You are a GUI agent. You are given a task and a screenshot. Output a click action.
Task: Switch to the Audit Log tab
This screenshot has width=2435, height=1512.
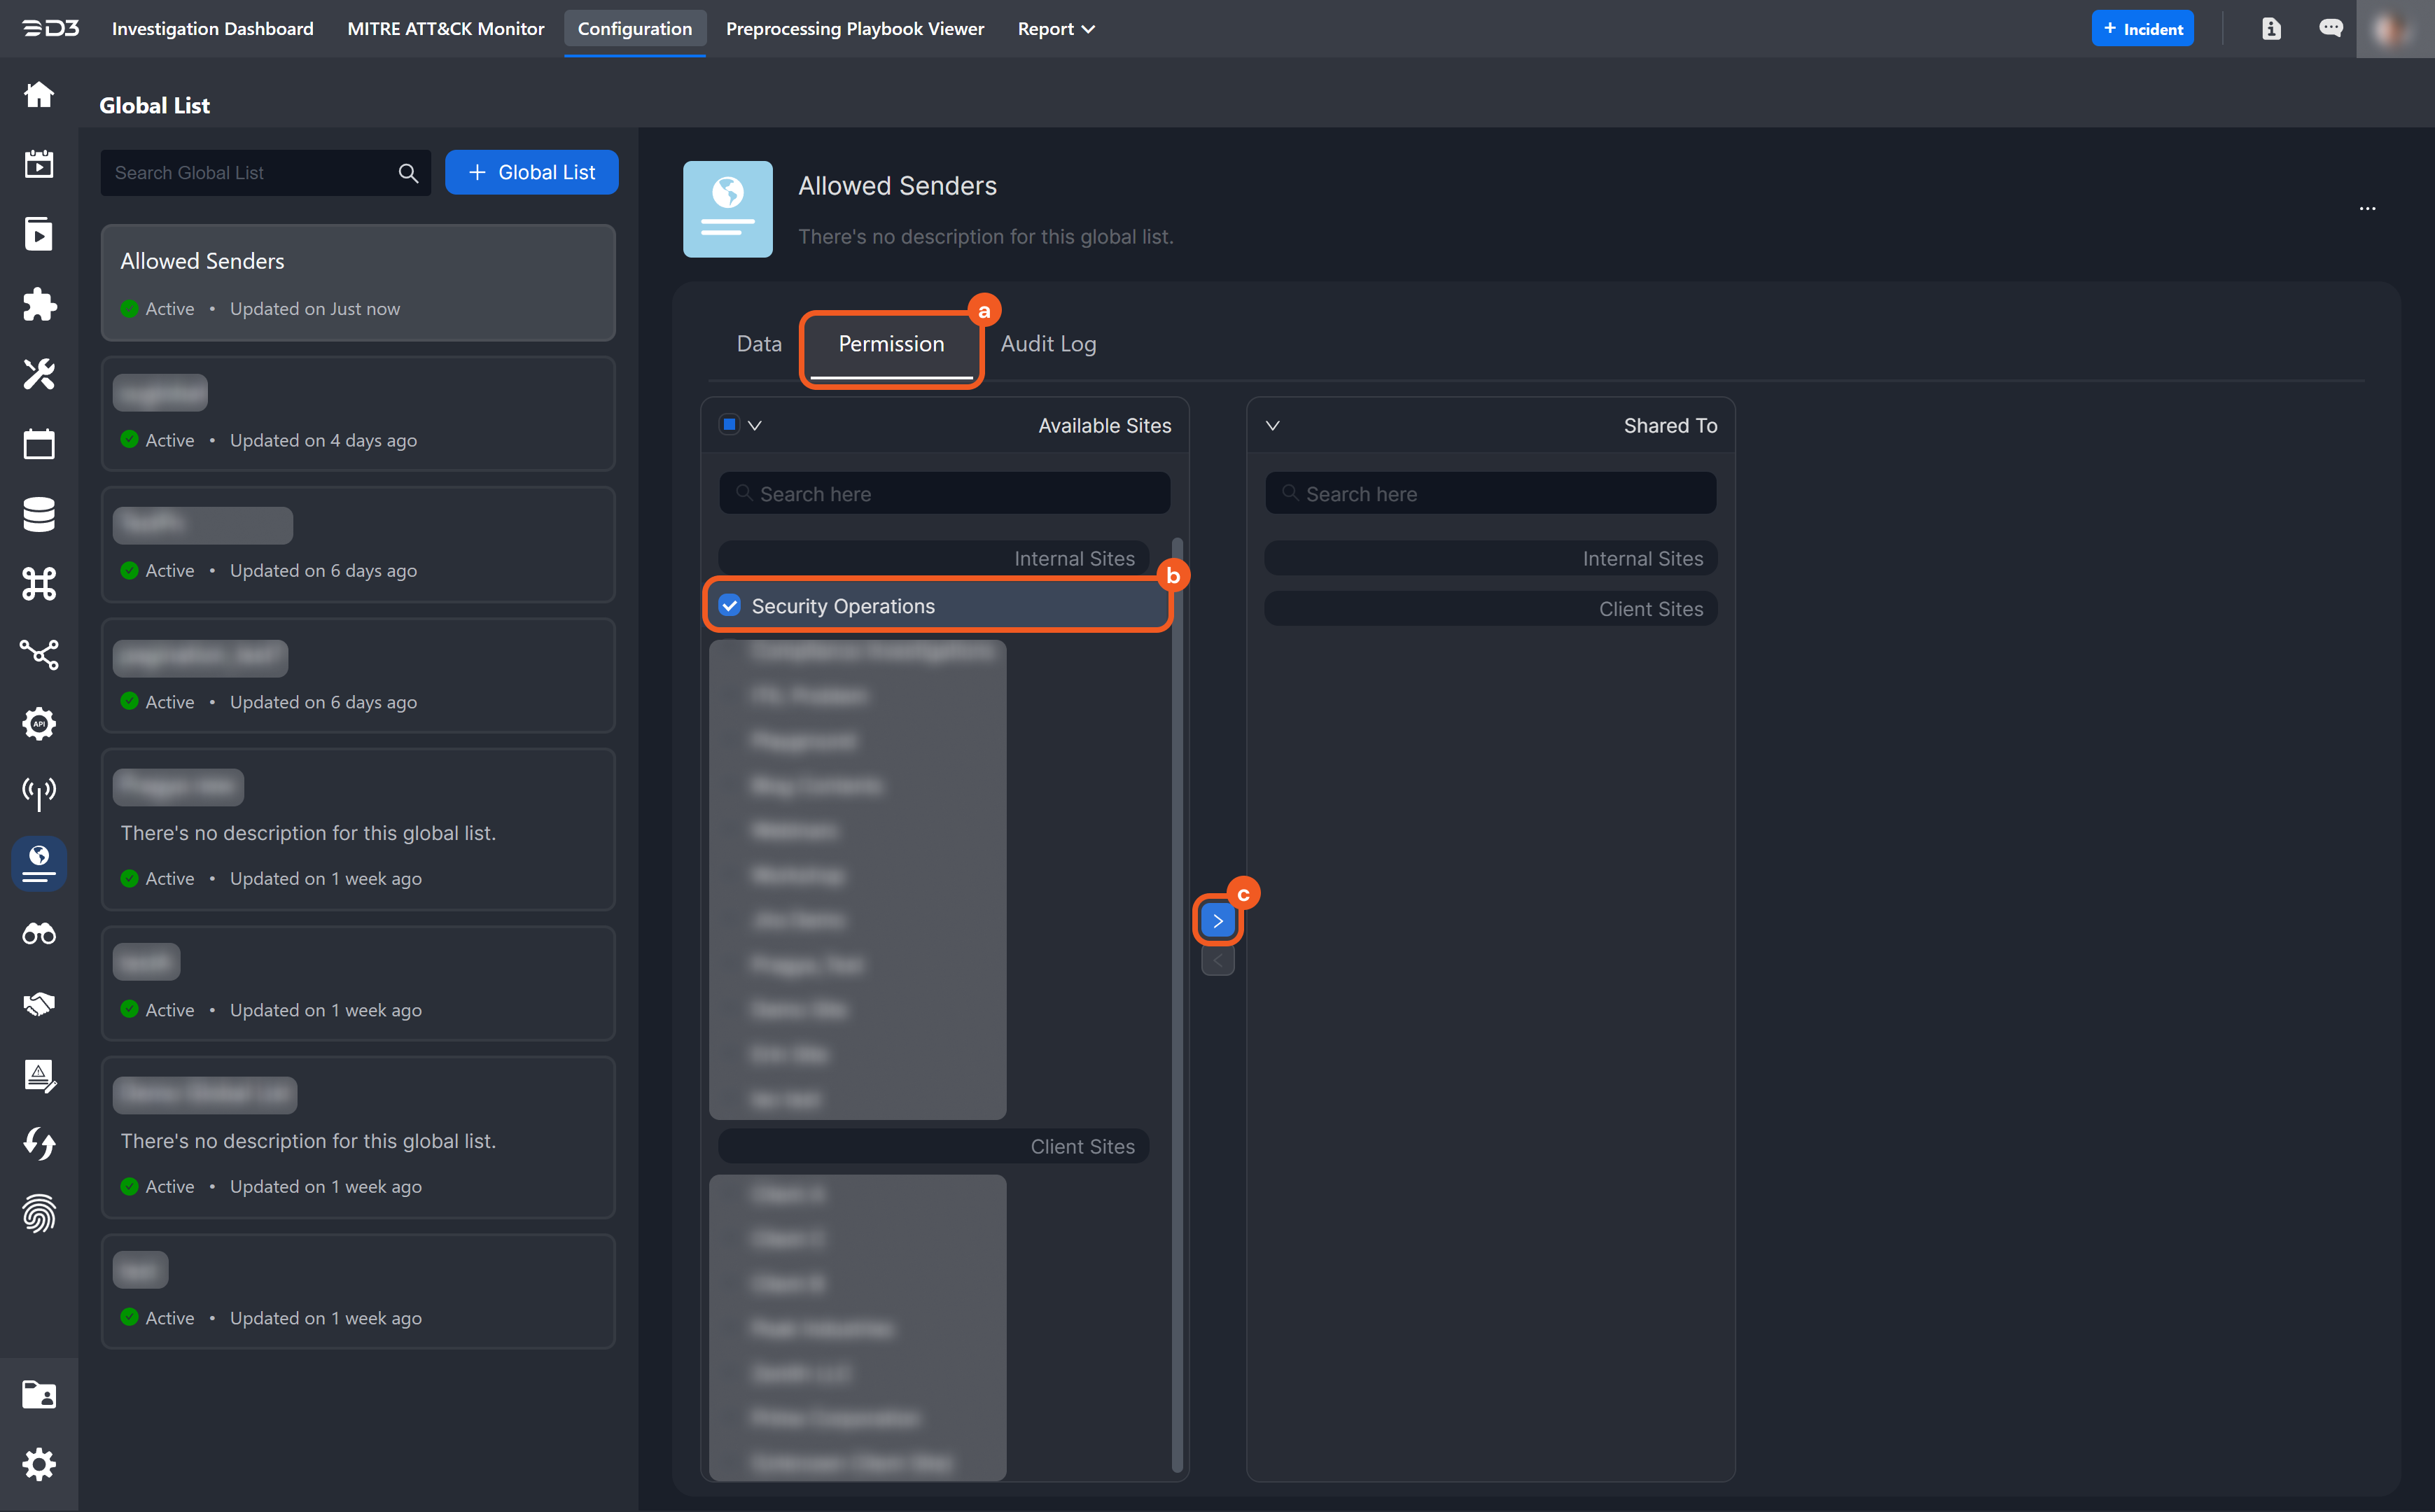1048,344
